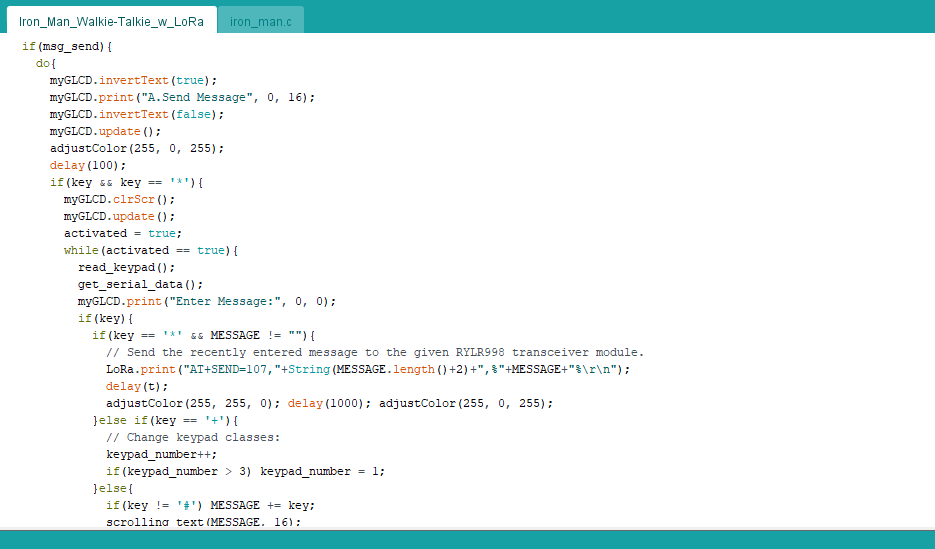Image resolution: width=935 pixels, height=549 pixels.
Task: Open the iron_man.c tab
Action: tap(260, 21)
